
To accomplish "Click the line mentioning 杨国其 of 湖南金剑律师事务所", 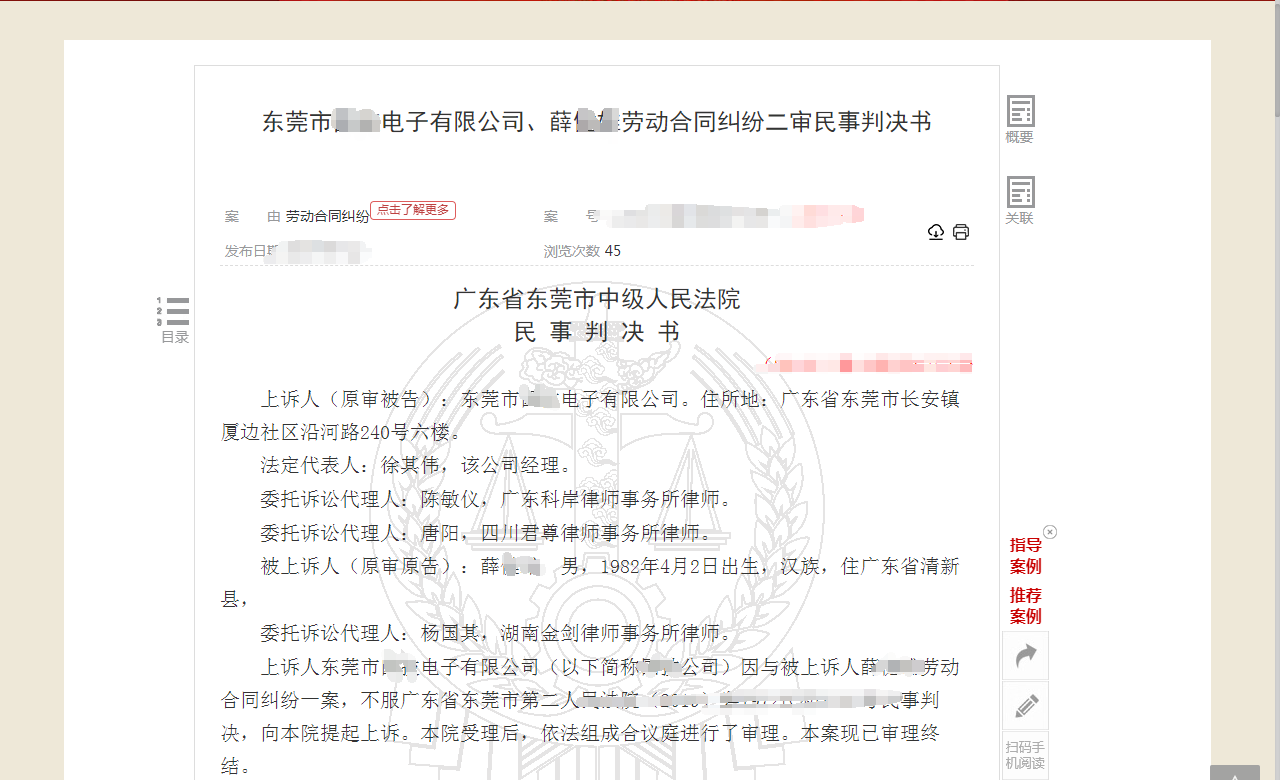I will pyautogui.click(x=496, y=633).
